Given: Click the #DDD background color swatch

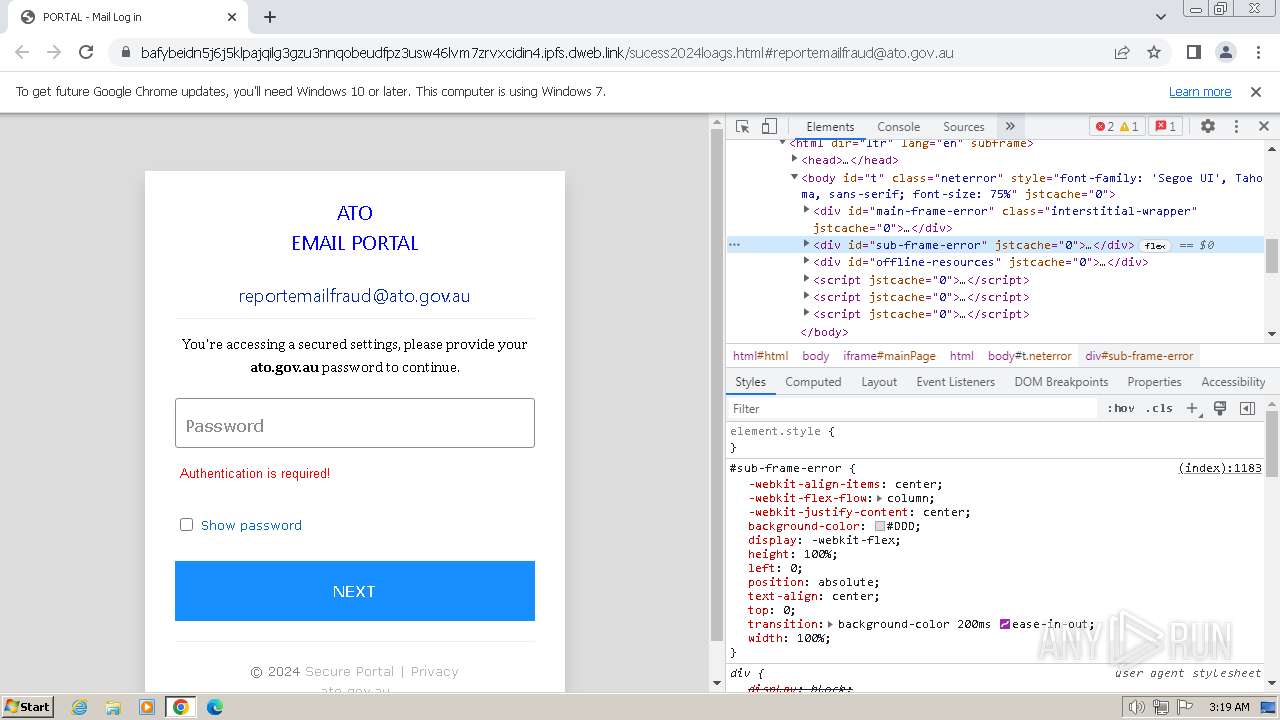Looking at the screenshot, I should (880, 526).
